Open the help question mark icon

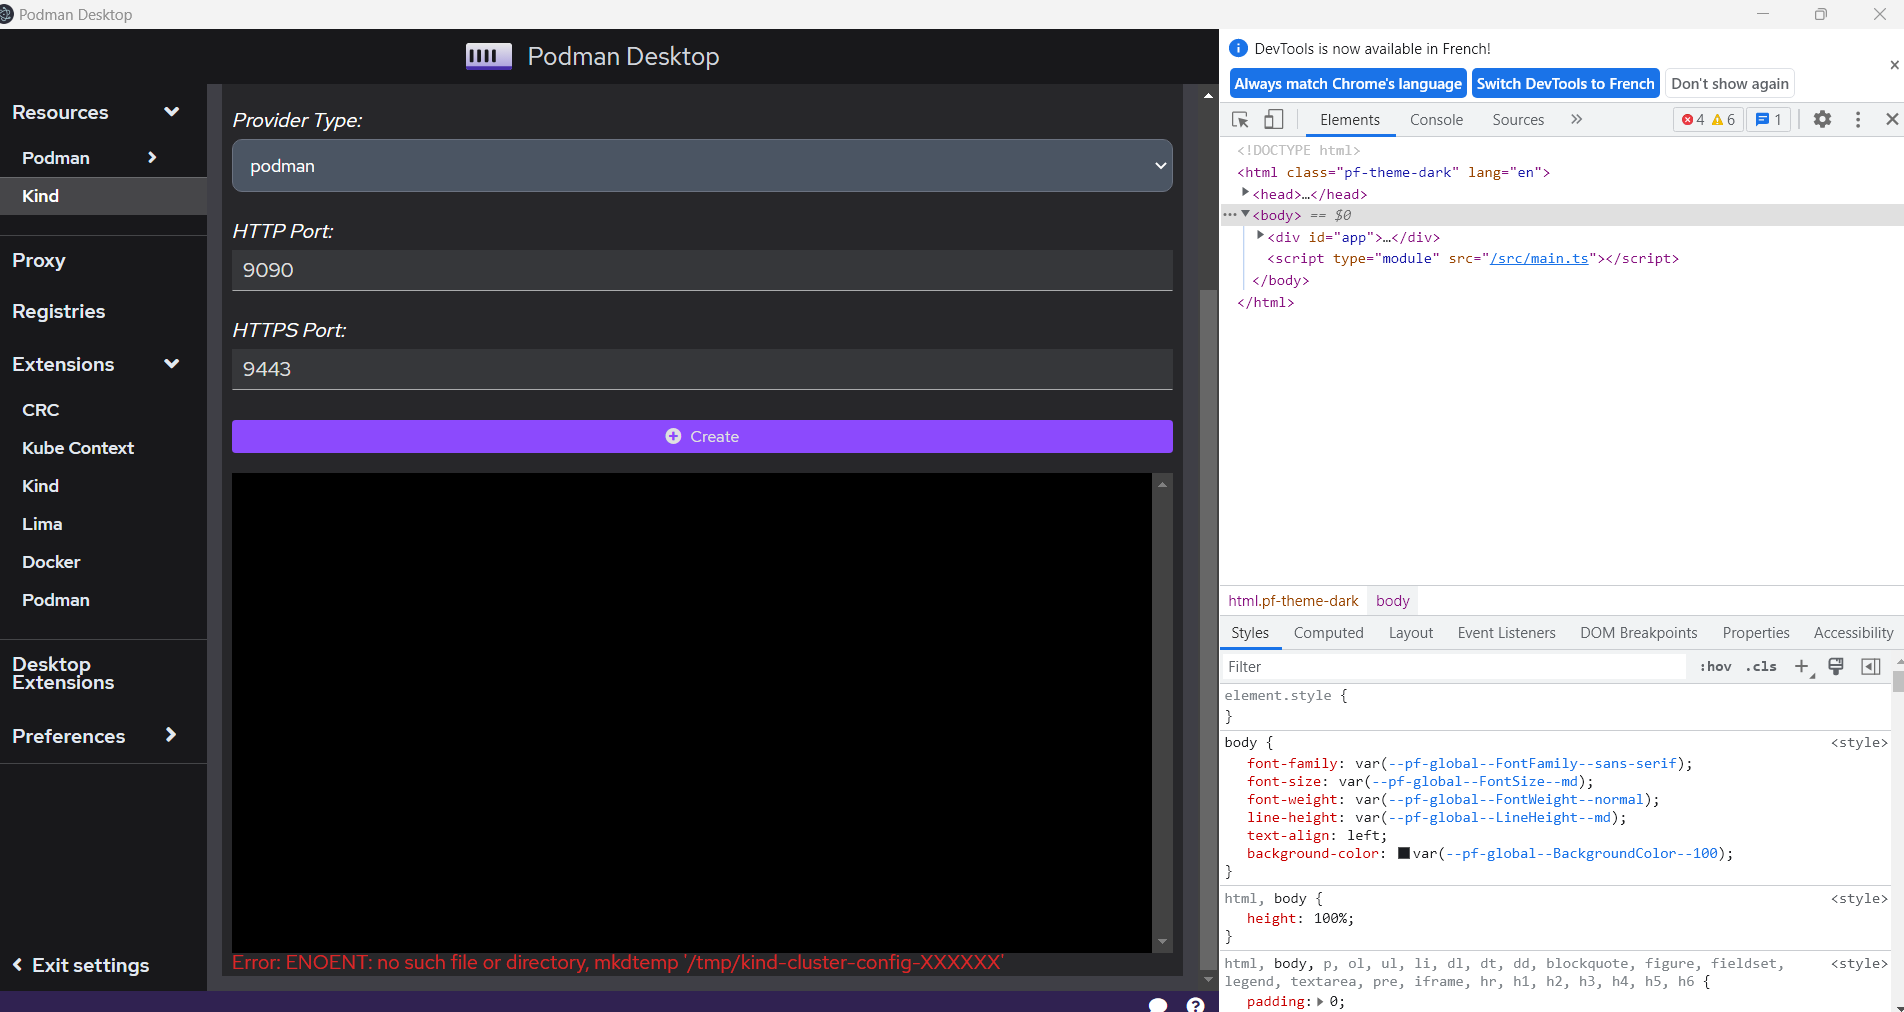click(x=1195, y=1004)
